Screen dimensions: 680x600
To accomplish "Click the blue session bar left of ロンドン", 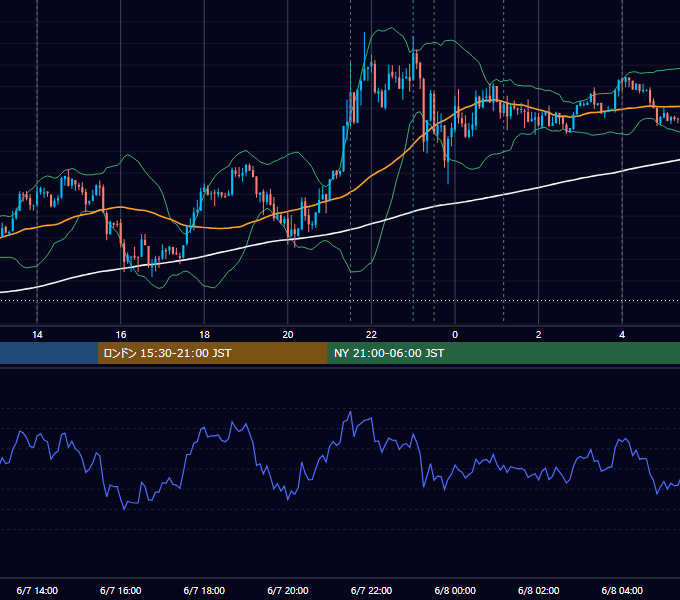I will click(49, 353).
